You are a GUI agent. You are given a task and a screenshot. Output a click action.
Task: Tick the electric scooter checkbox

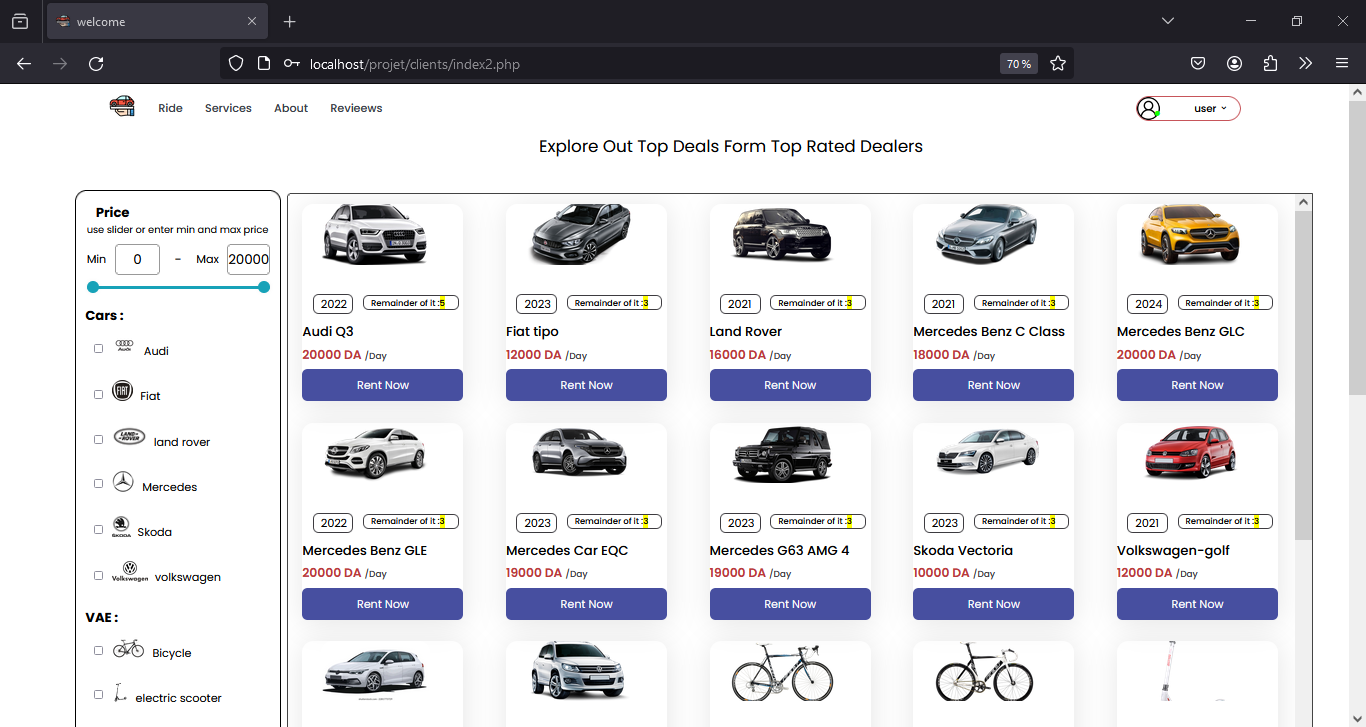coord(98,694)
